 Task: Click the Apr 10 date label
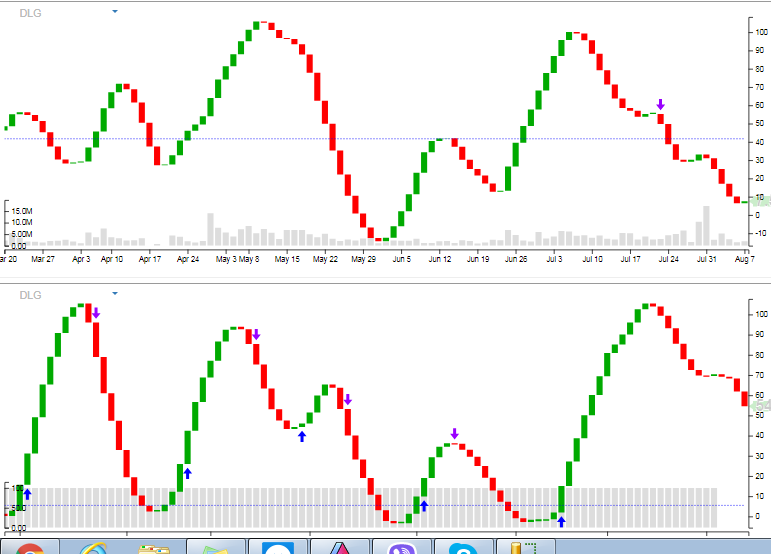coord(112,259)
